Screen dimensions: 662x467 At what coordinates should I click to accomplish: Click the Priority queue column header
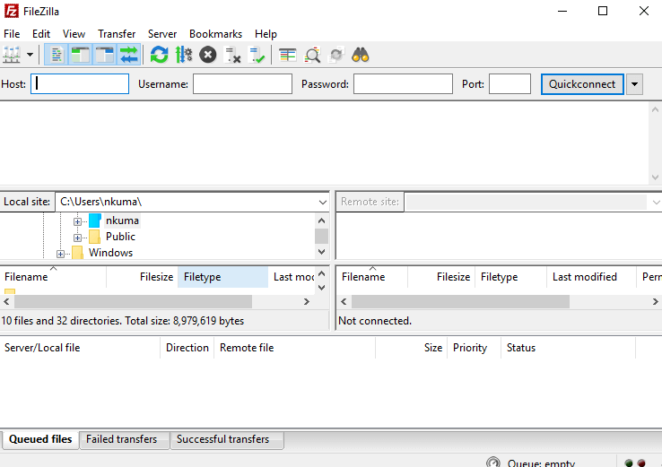pos(474,348)
